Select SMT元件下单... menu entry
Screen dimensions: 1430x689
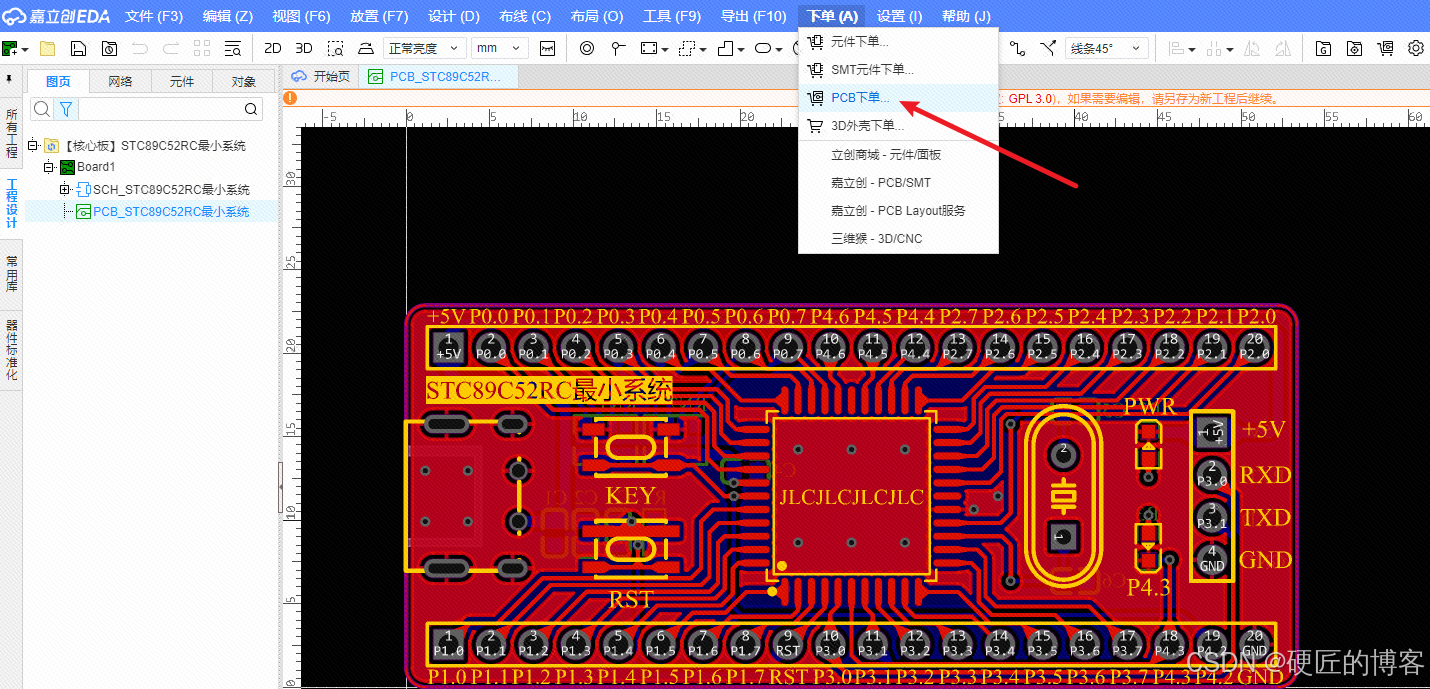898,70
